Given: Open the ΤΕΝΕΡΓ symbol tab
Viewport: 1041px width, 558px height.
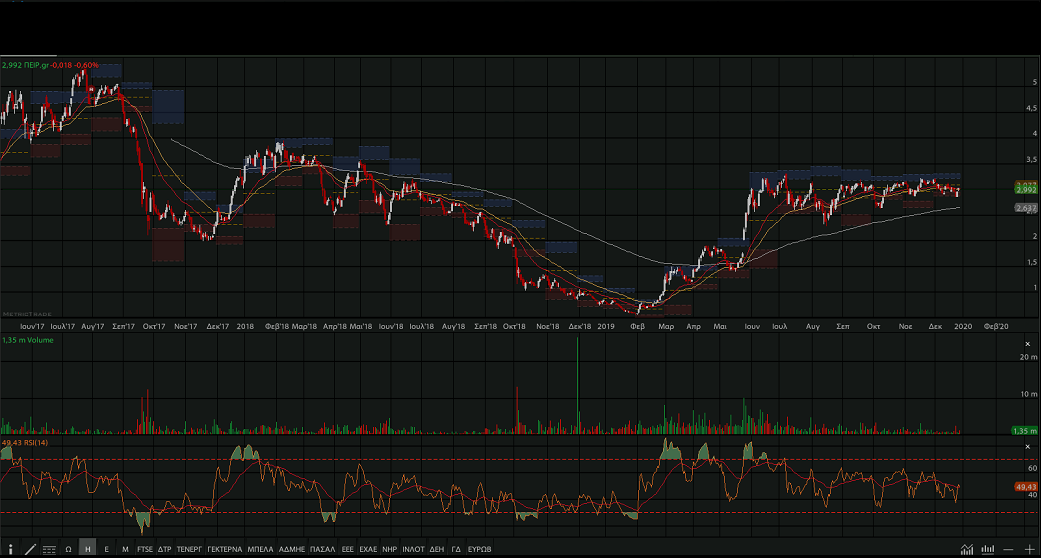Looking at the screenshot, I should coord(189,549).
